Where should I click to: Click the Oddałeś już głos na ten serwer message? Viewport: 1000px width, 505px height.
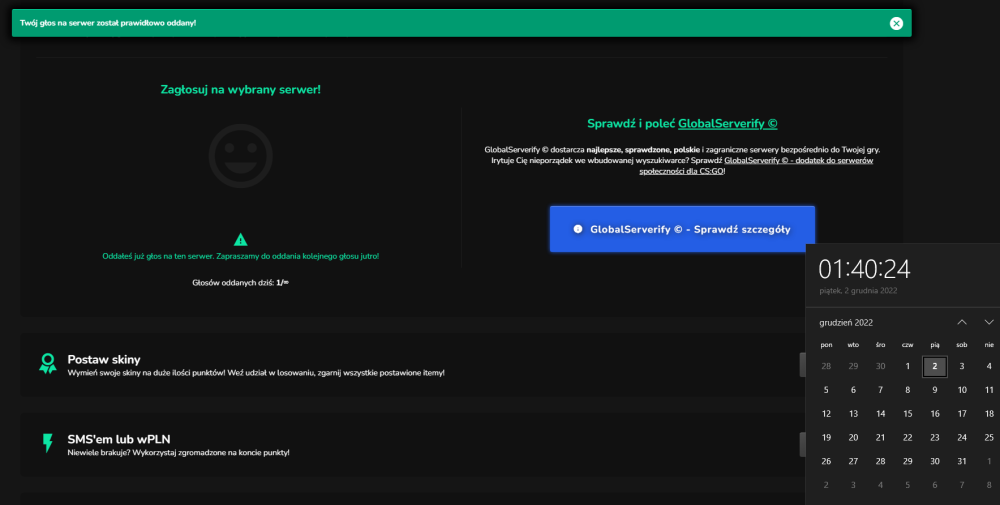(x=240, y=256)
